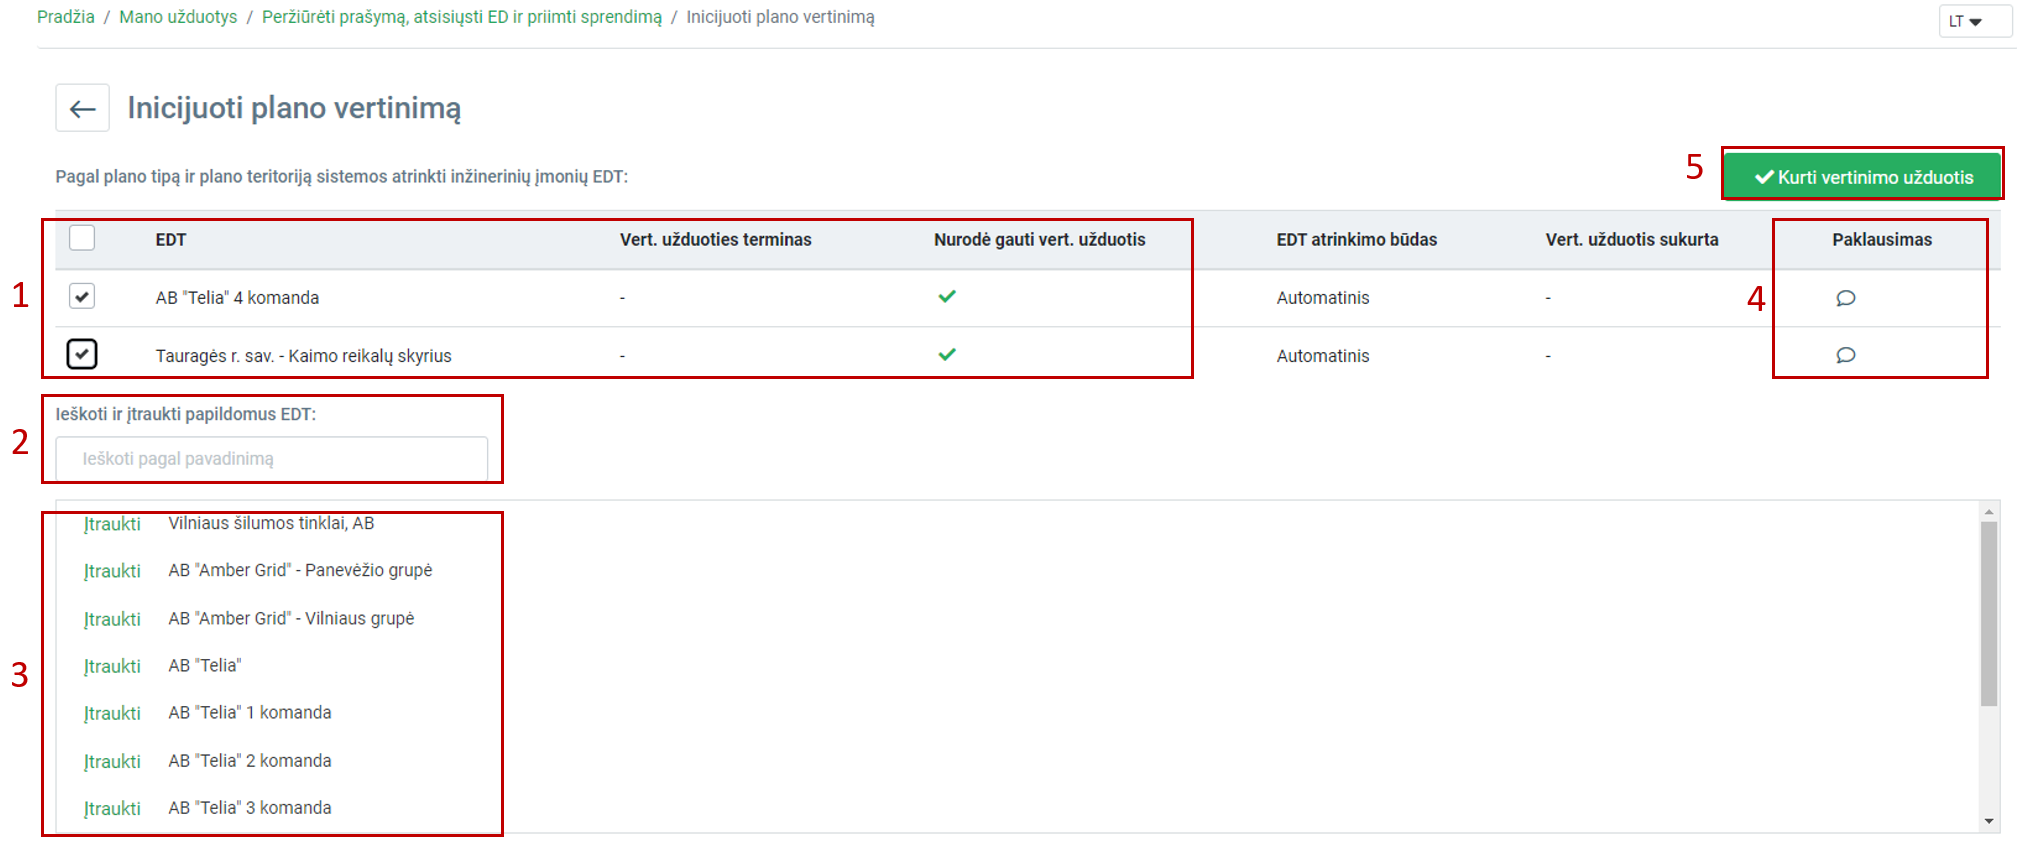
Task: Click green checkmark in AB Telia 4 komanda row
Action: [x=947, y=296]
